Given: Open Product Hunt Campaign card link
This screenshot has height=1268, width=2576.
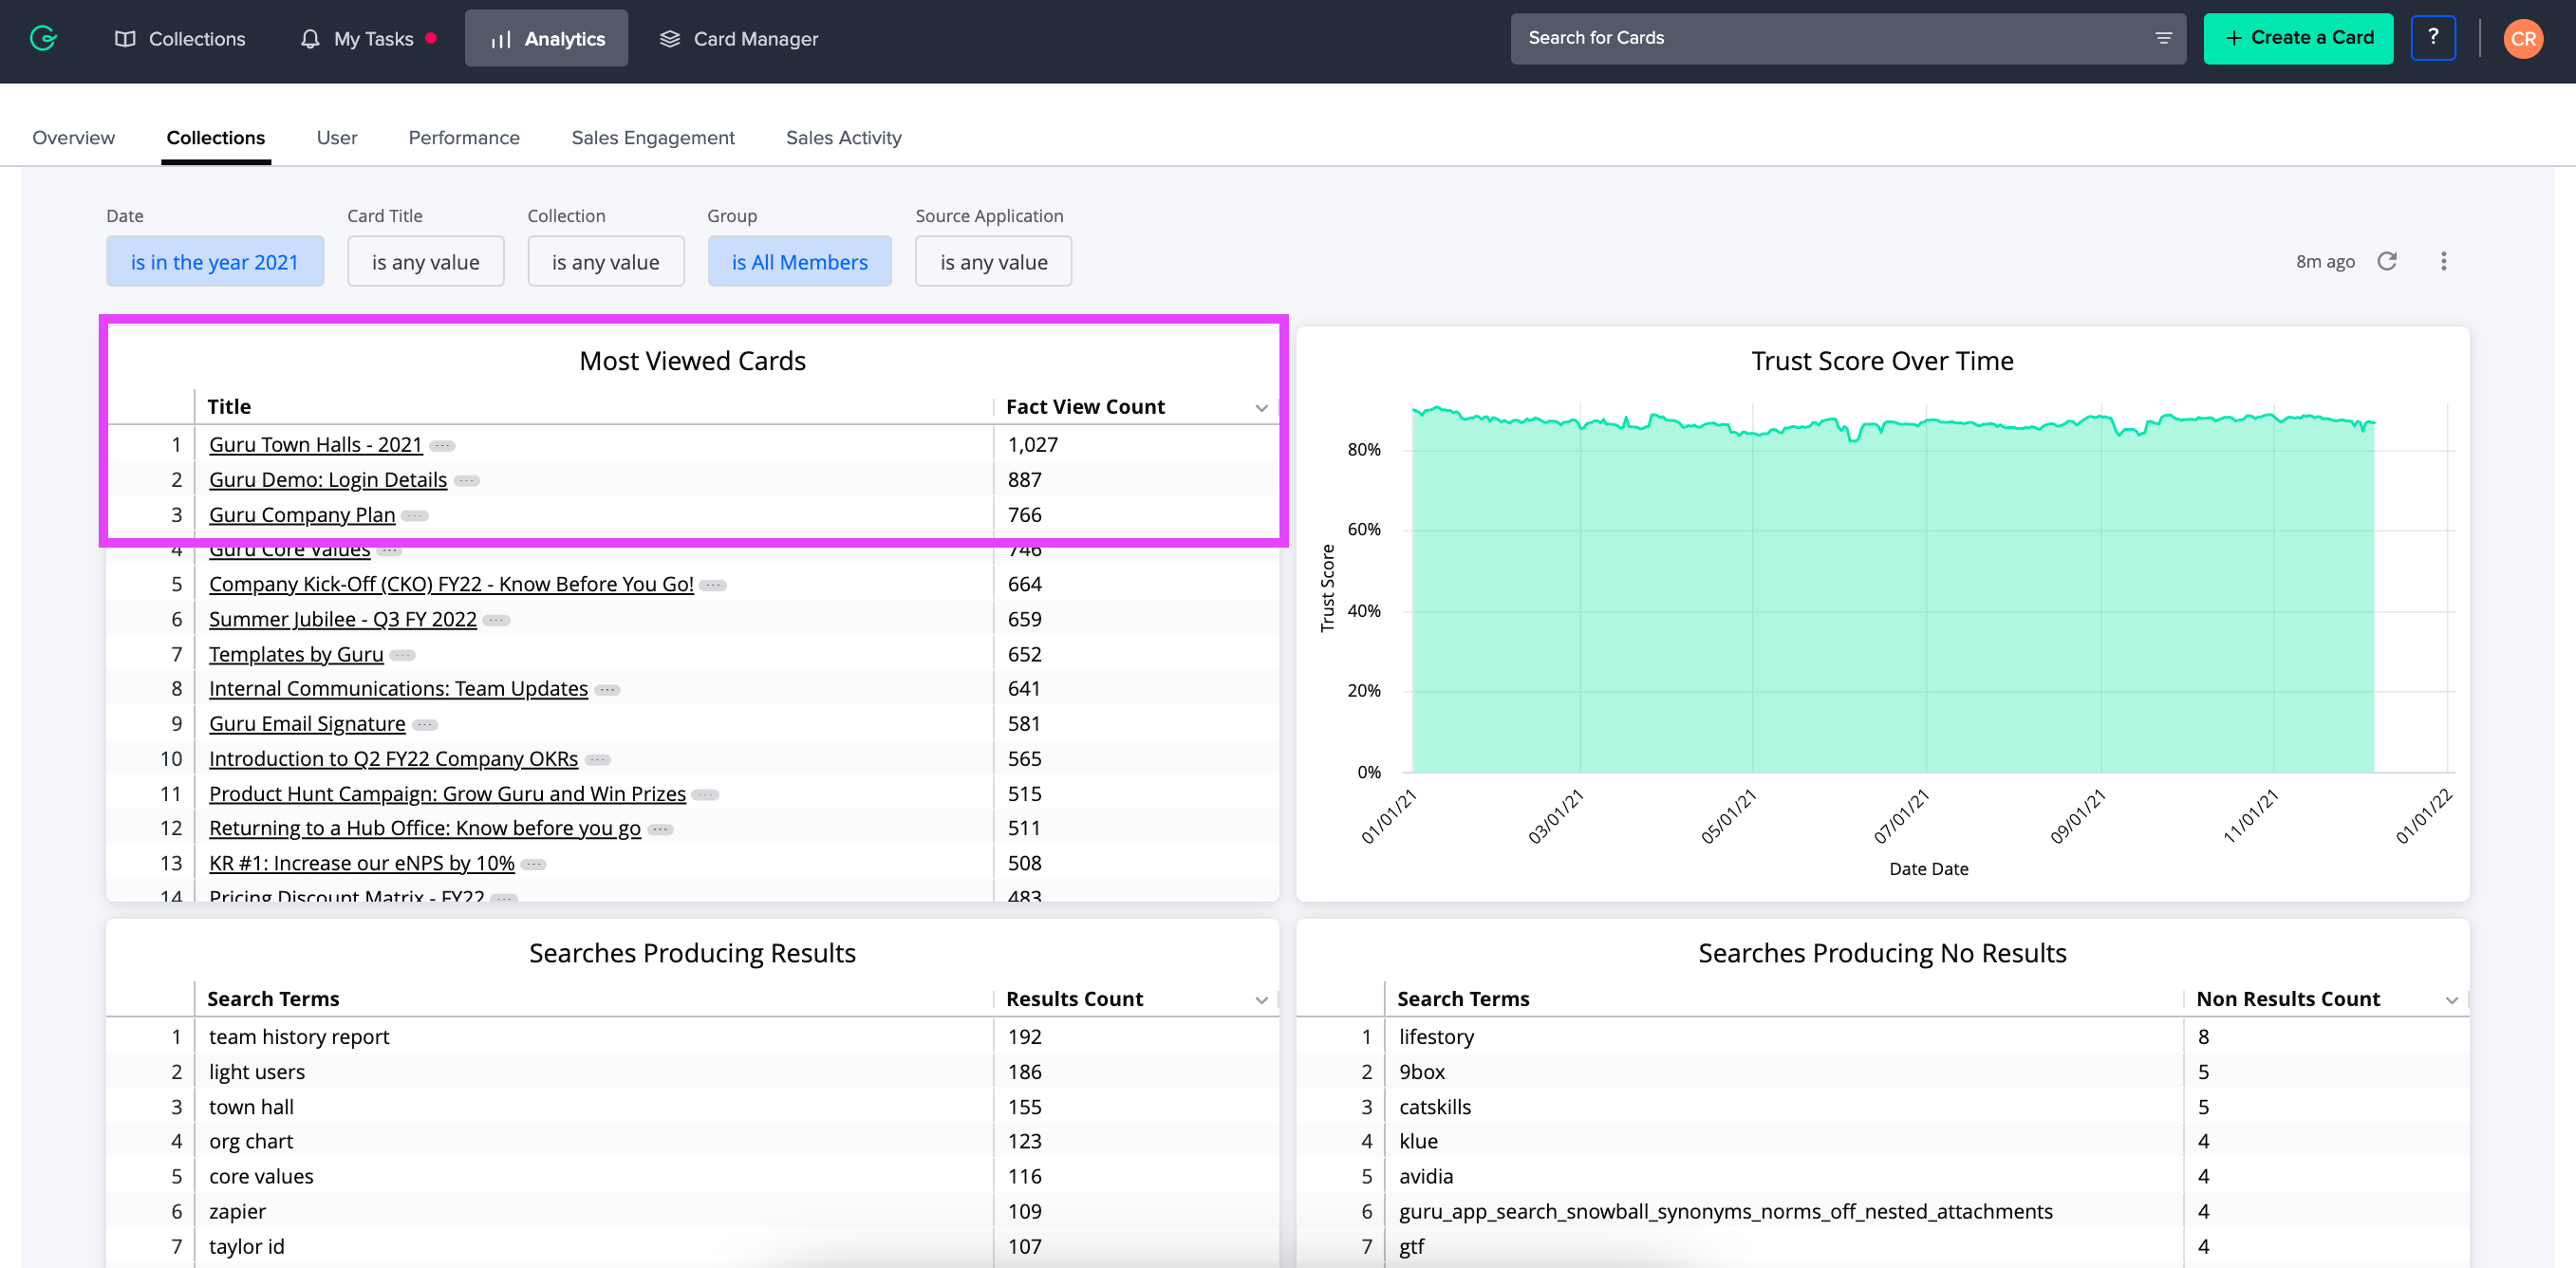Looking at the screenshot, I should (447, 794).
